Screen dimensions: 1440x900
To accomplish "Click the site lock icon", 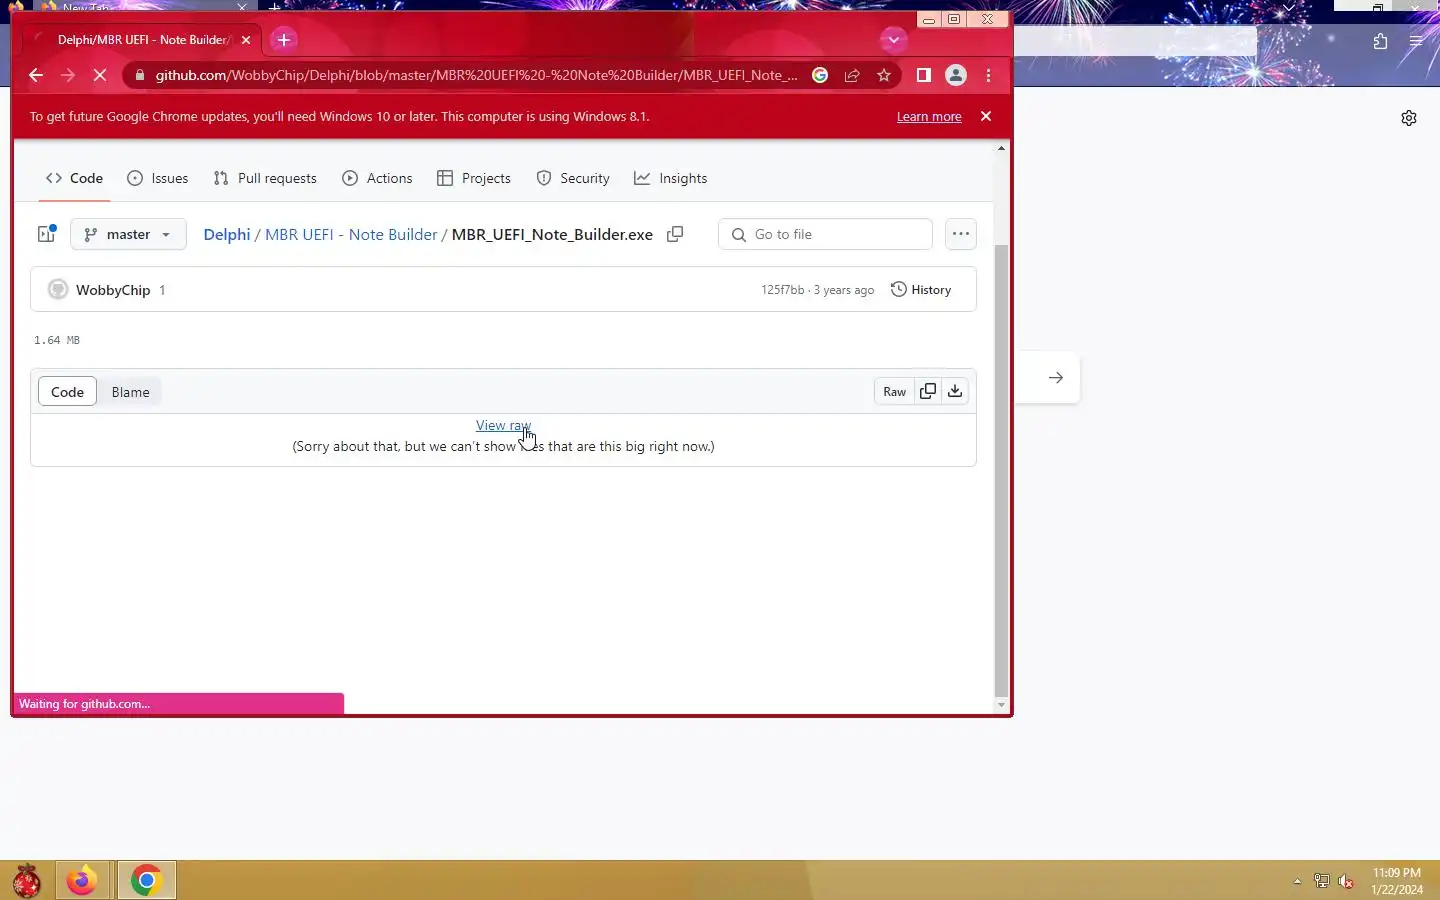I will 139,75.
